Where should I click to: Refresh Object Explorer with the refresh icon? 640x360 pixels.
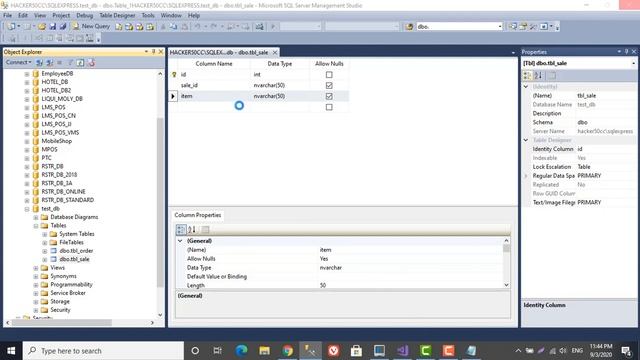(x=80, y=63)
